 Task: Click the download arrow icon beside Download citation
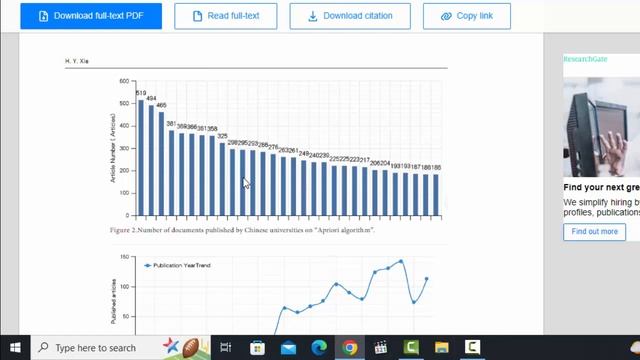[313, 16]
